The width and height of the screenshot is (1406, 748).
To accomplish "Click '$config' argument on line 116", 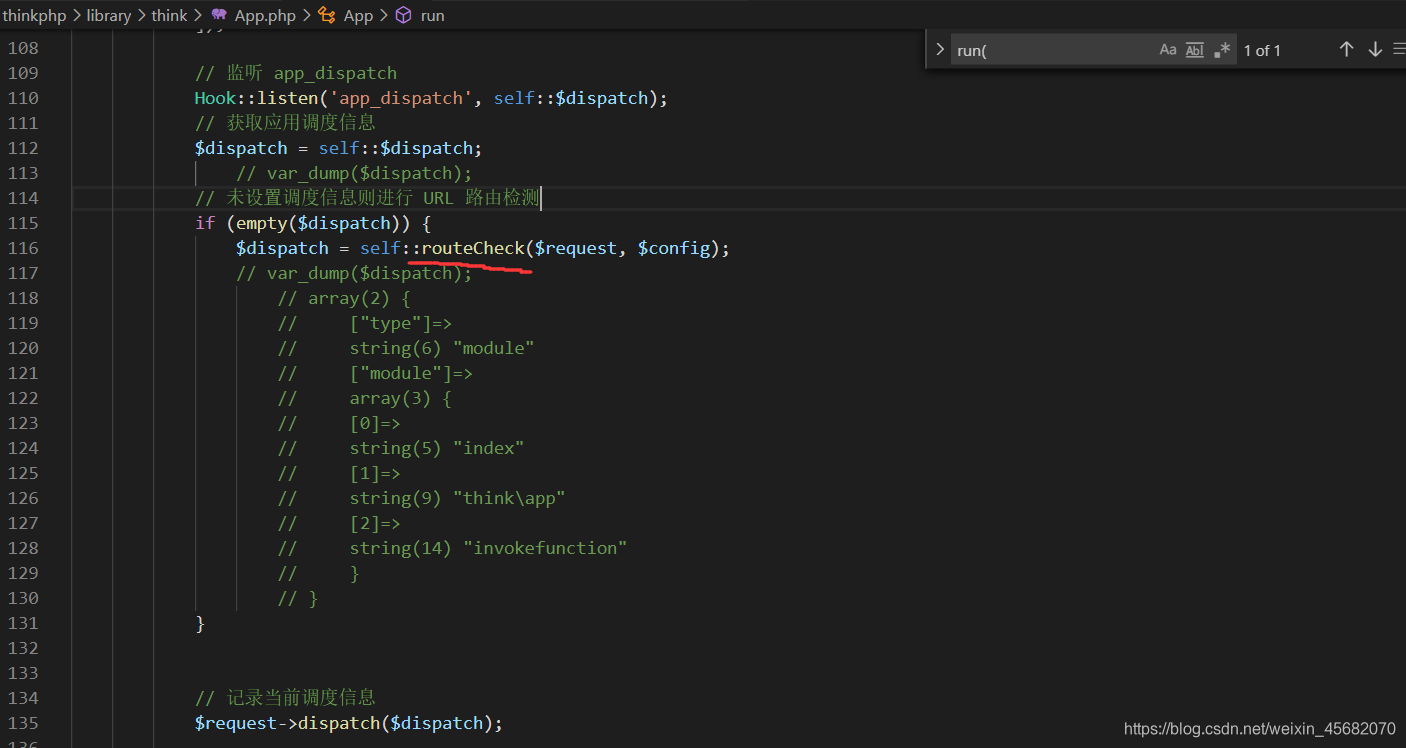I will pyautogui.click(x=674, y=248).
